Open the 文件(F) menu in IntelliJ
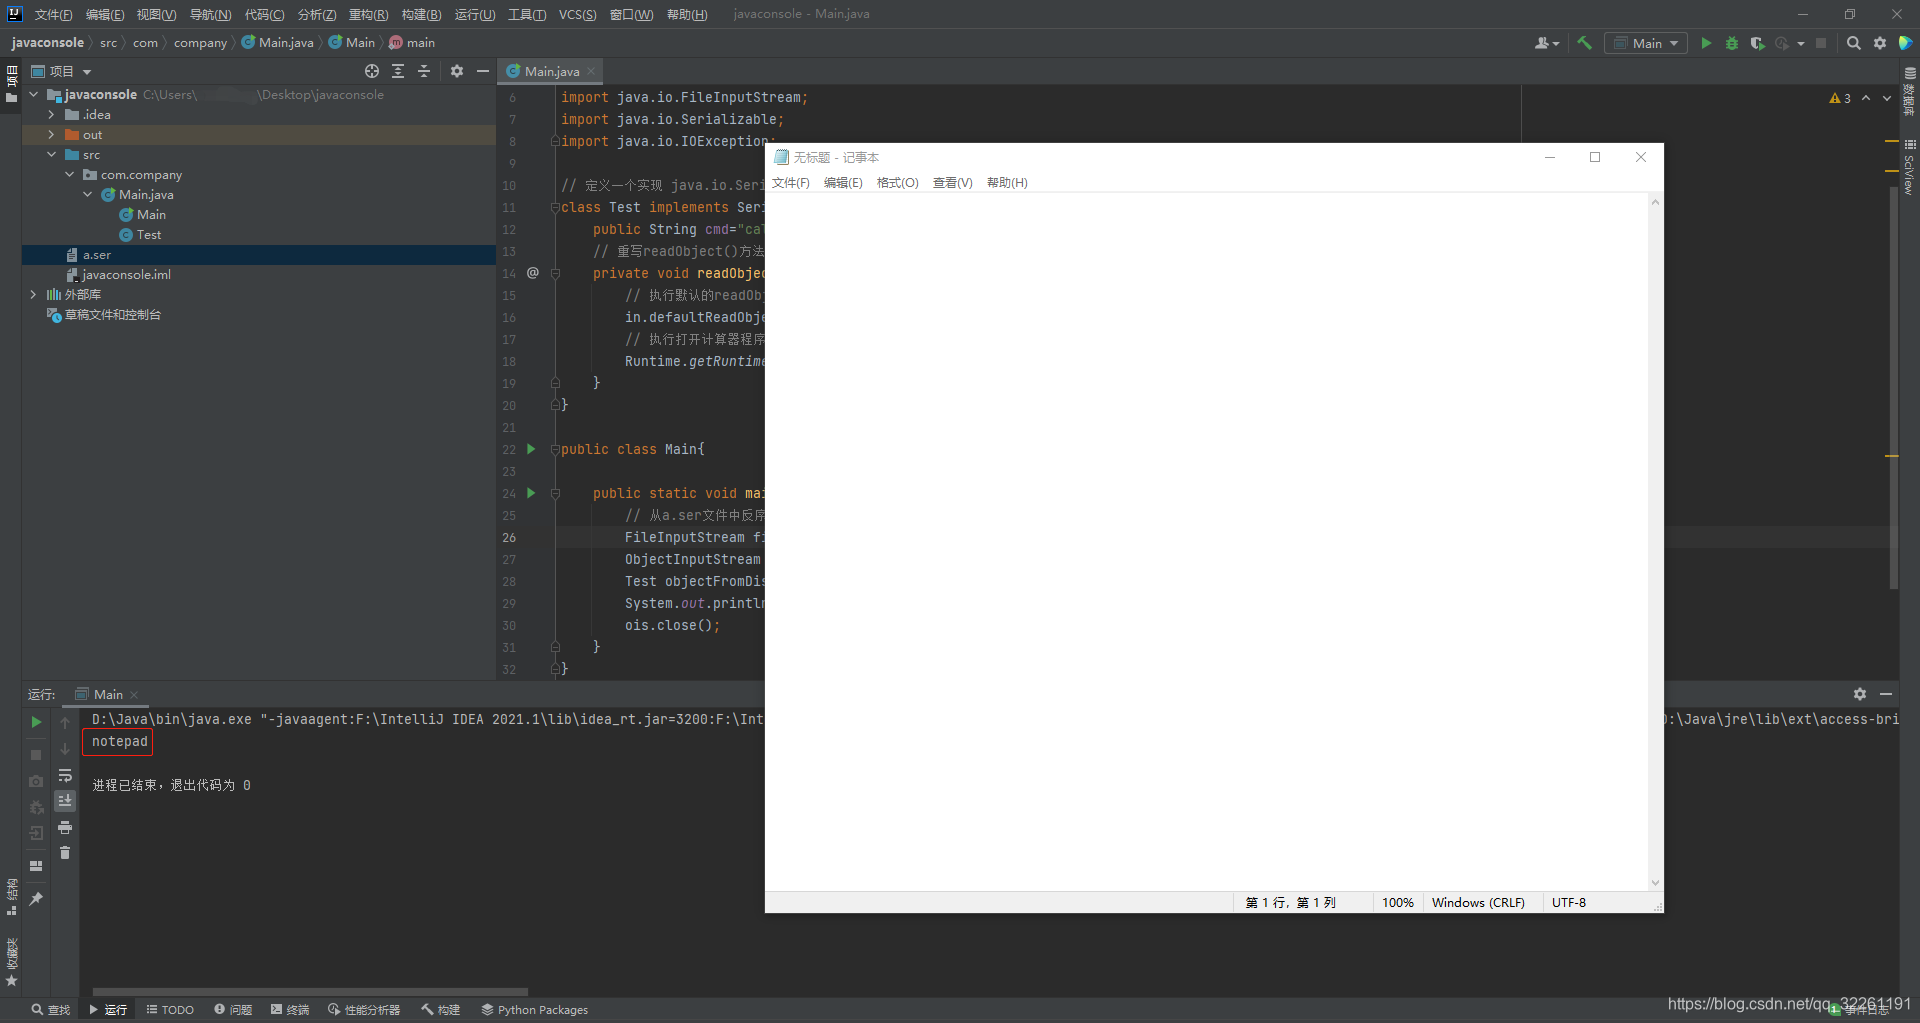The width and height of the screenshot is (1920, 1023). pos(53,14)
